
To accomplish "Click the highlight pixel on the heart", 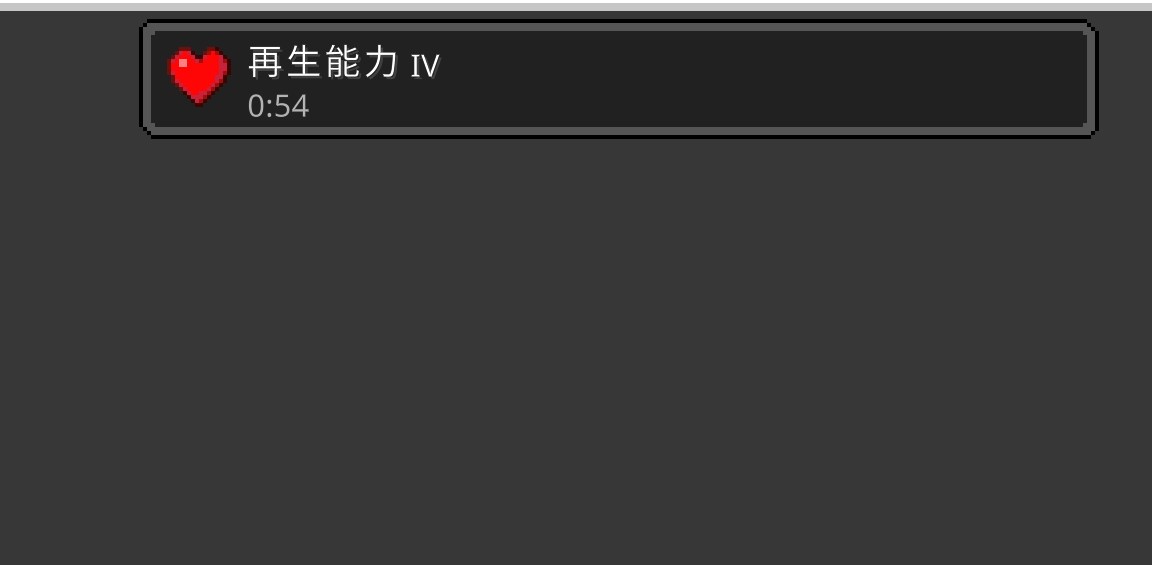I will tap(183, 63).
